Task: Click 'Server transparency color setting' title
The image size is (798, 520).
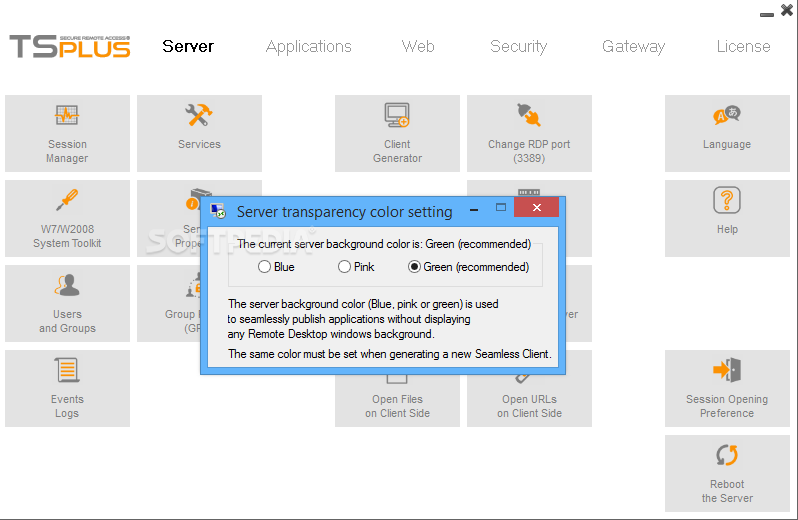Action: pos(345,212)
